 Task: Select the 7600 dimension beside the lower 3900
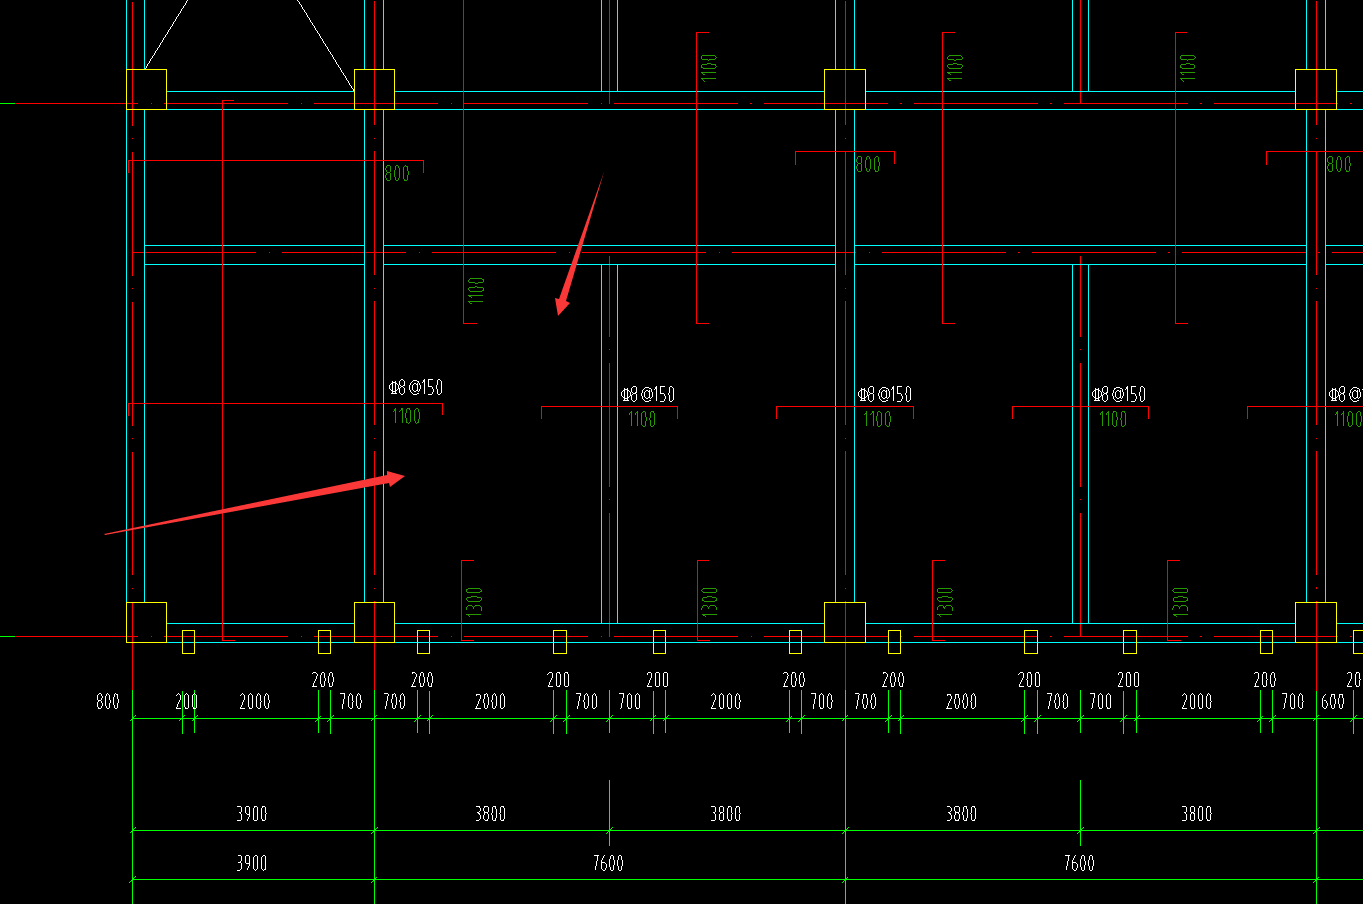608,863
